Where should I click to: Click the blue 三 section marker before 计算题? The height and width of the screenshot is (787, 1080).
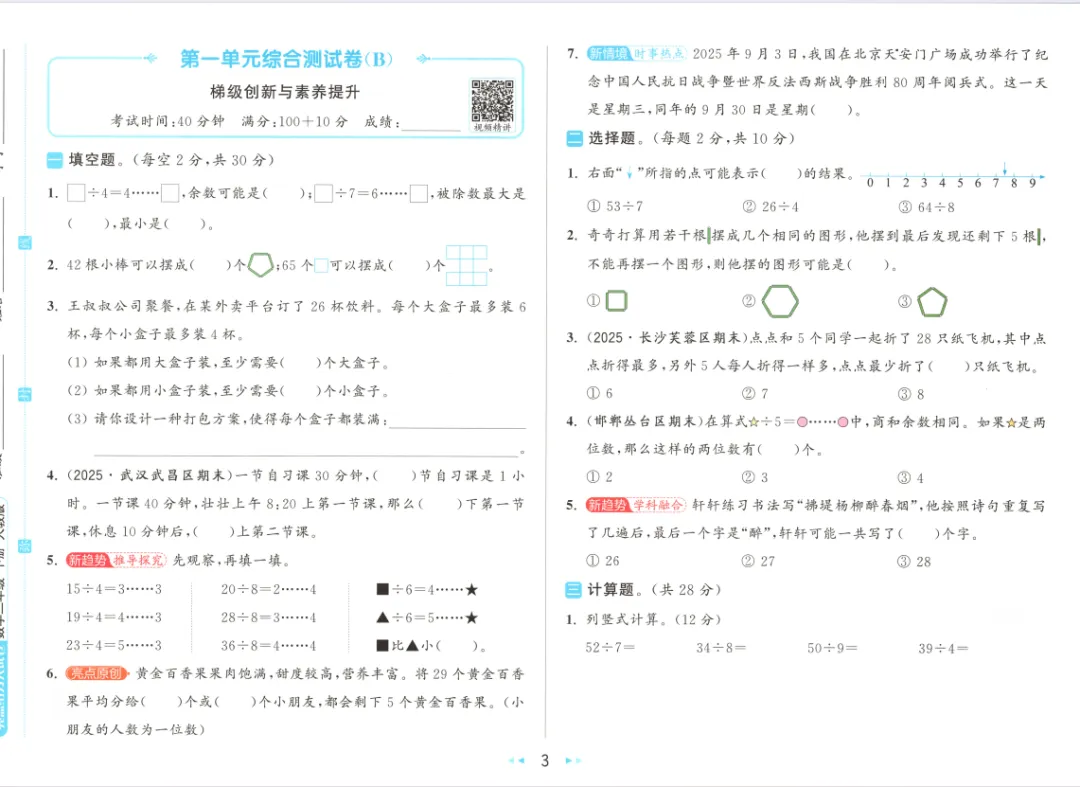point(573,589)
